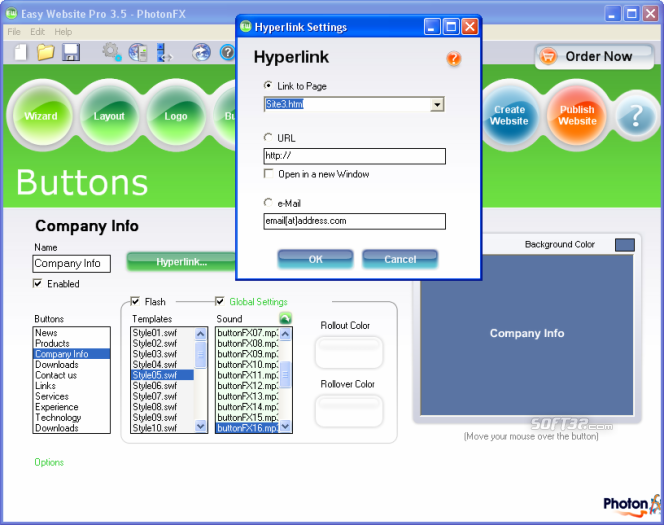
Task: Click the Create Website blue bubble
Action: (509, 115)
